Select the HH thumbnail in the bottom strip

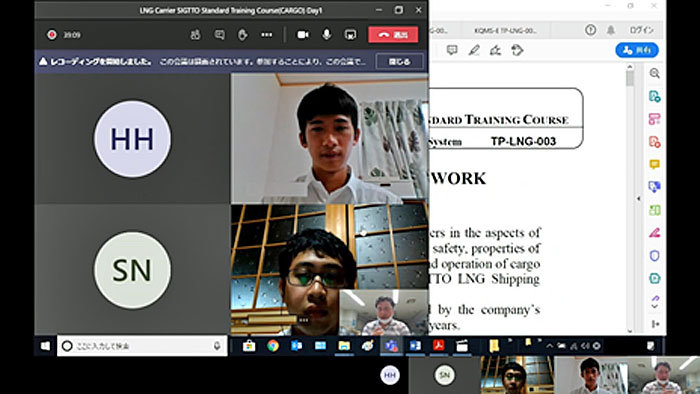(390, 375)
